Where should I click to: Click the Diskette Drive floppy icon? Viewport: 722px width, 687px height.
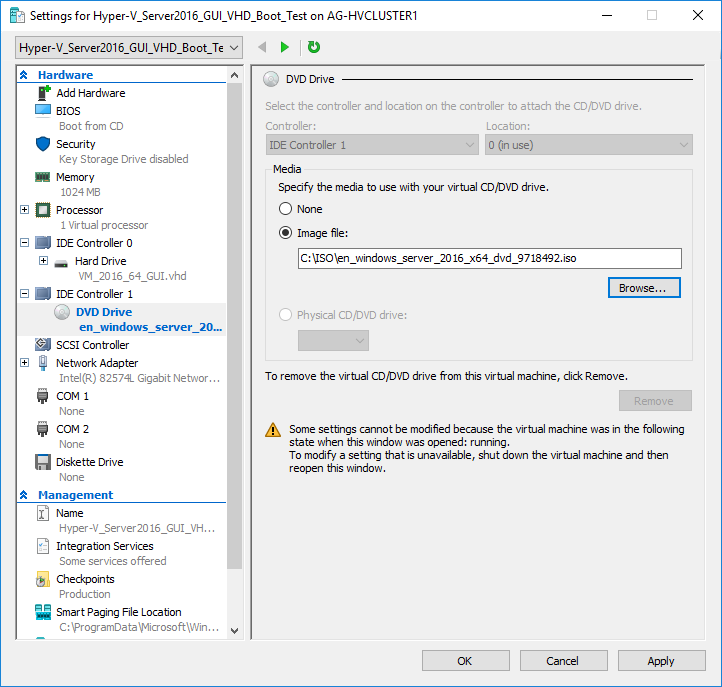[43, 462]
